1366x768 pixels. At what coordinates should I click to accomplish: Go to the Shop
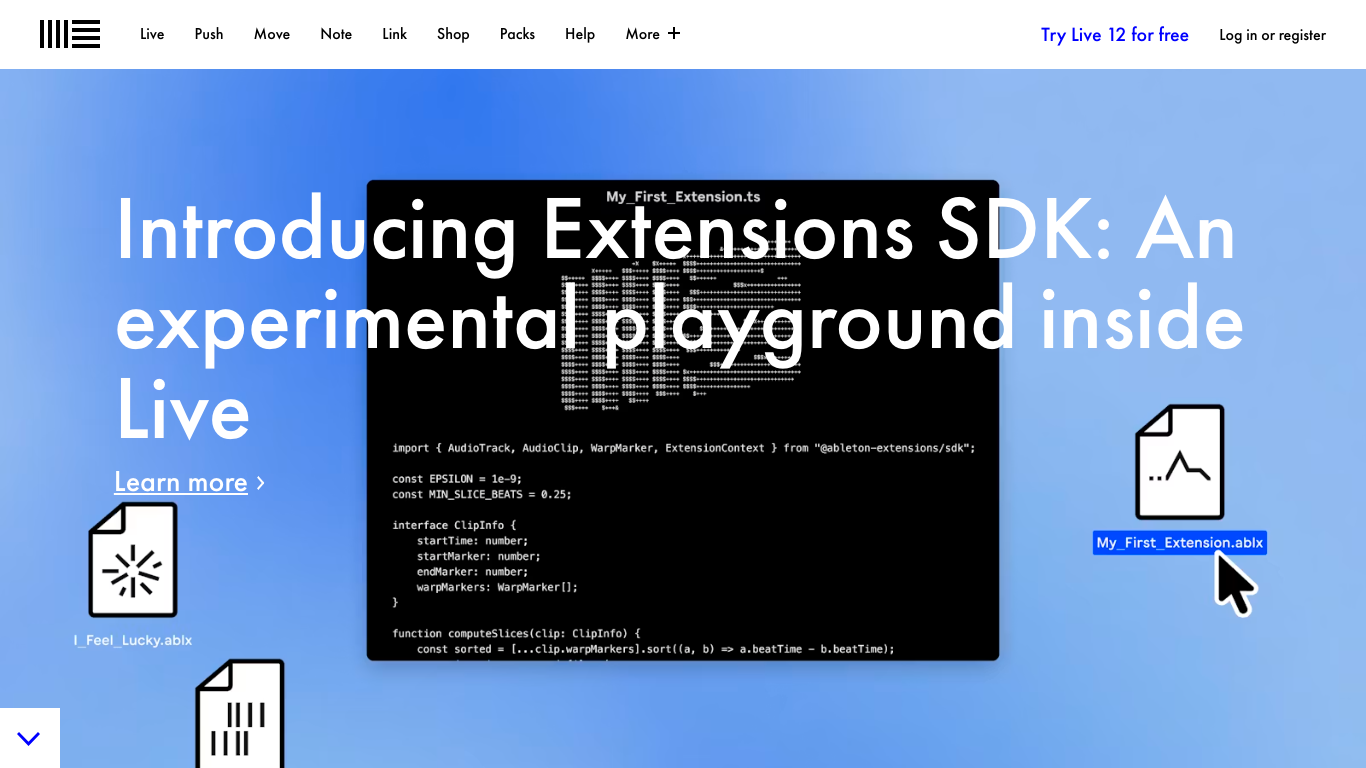(453, 34)
